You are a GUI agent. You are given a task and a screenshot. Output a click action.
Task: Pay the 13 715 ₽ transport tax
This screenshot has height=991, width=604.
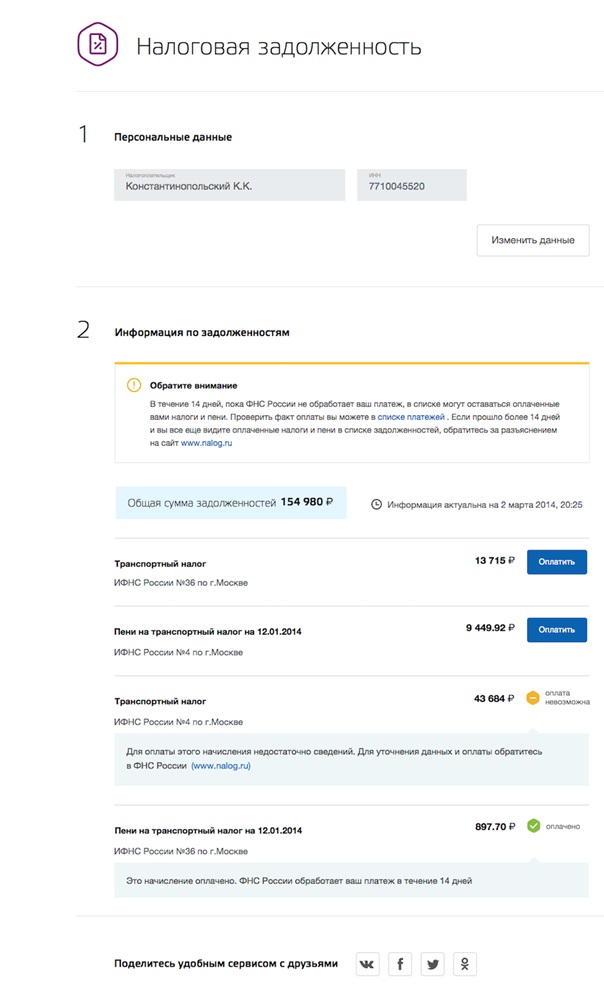click(557, 562)
